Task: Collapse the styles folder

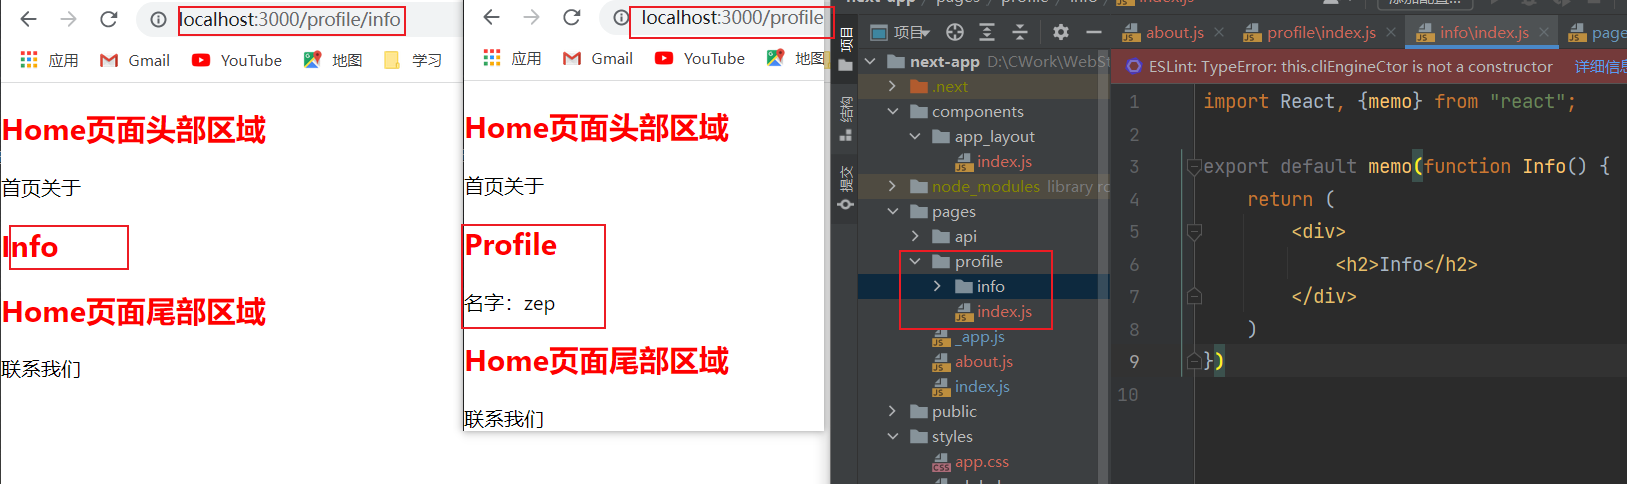Action: coord(892,436)
